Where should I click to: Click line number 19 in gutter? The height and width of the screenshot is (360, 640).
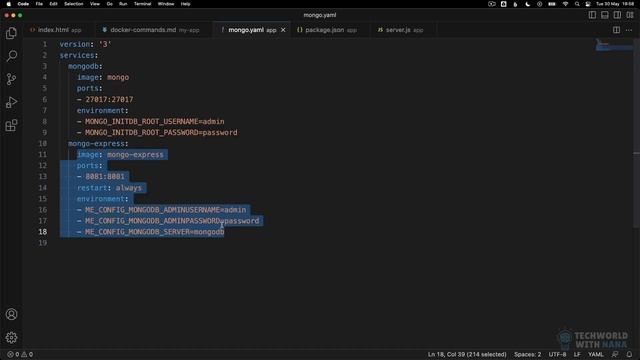click(x=43, y=243)
